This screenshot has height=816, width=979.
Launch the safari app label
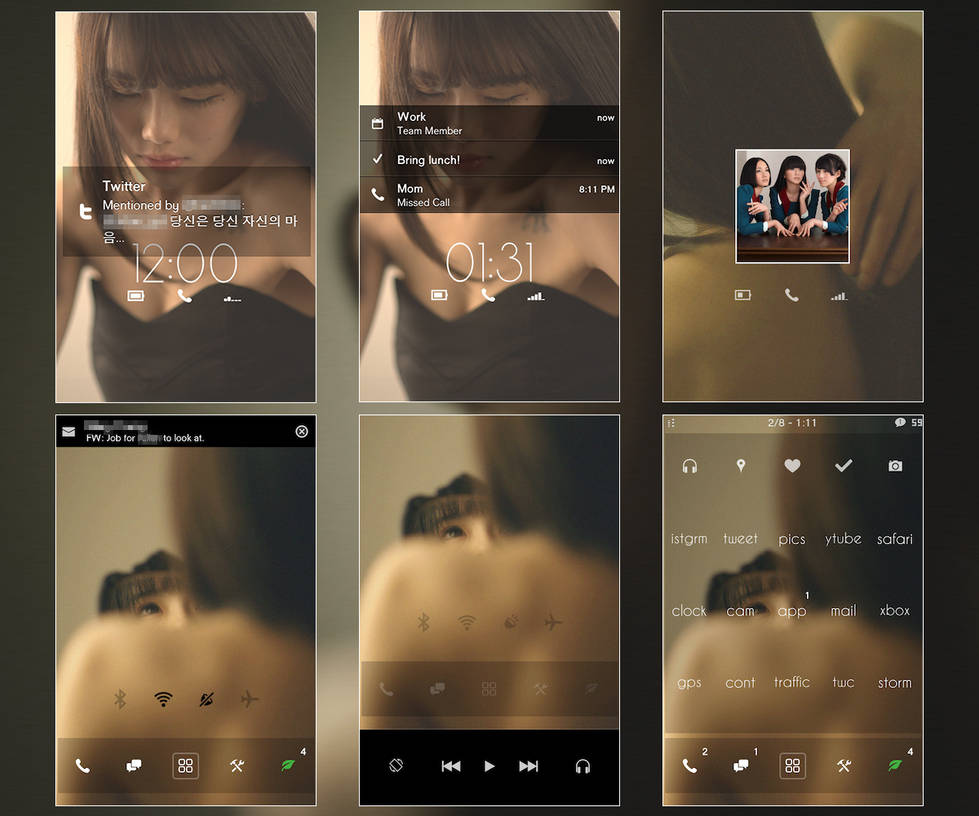click(895, 539)
